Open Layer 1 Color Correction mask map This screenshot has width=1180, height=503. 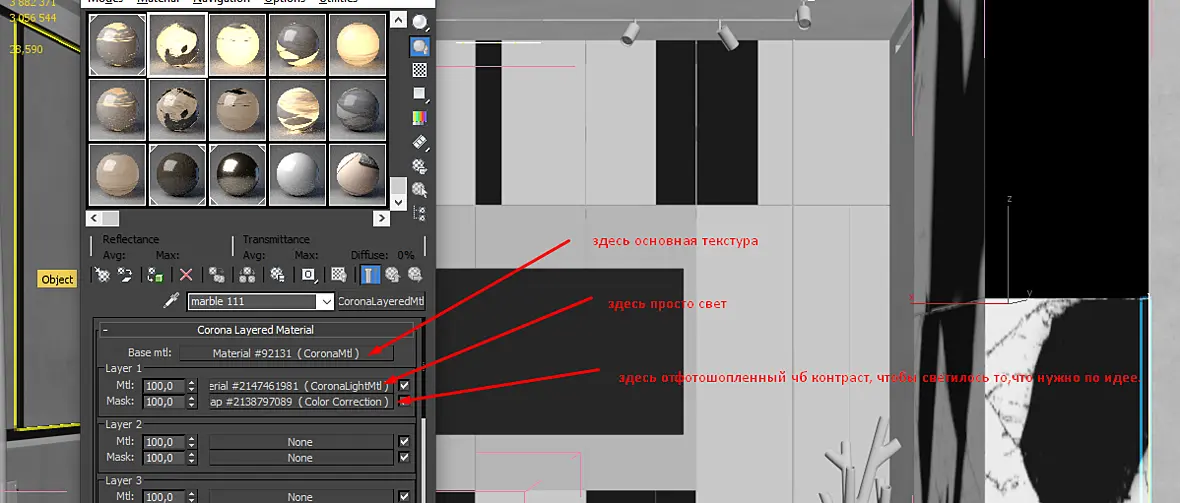301,402
